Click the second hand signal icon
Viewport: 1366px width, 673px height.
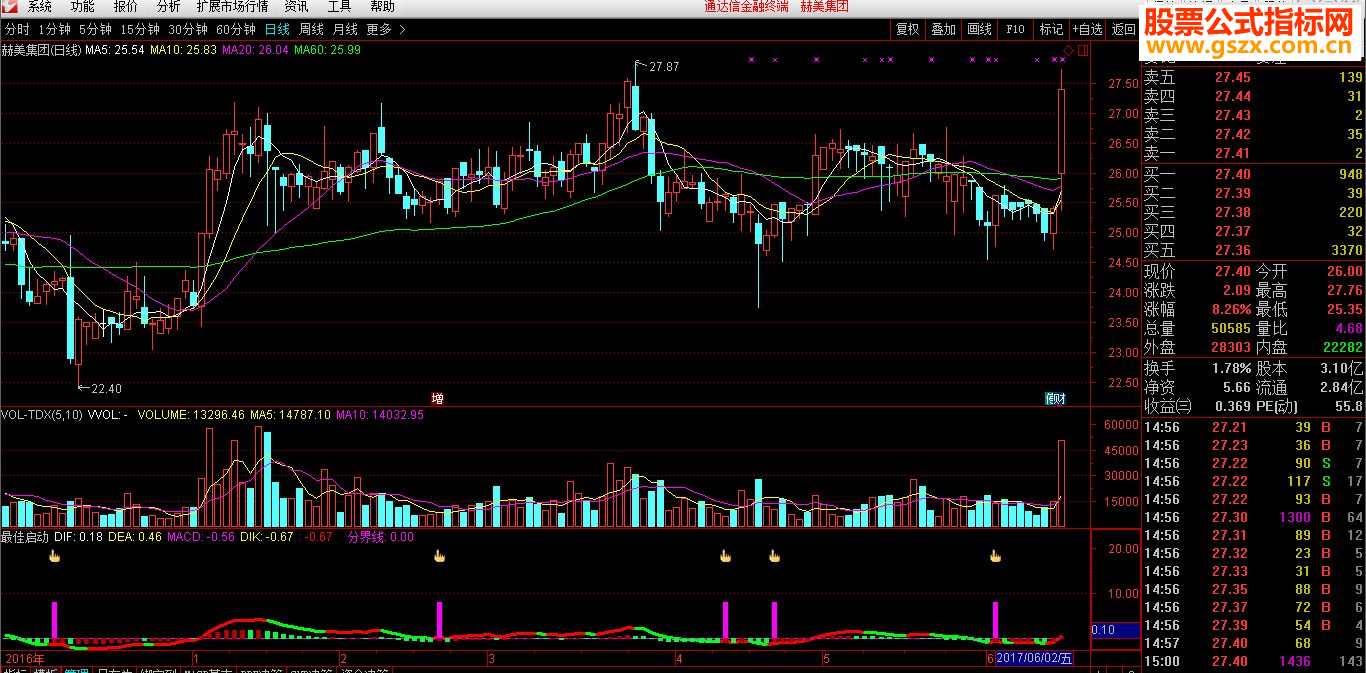click(438, 556)
